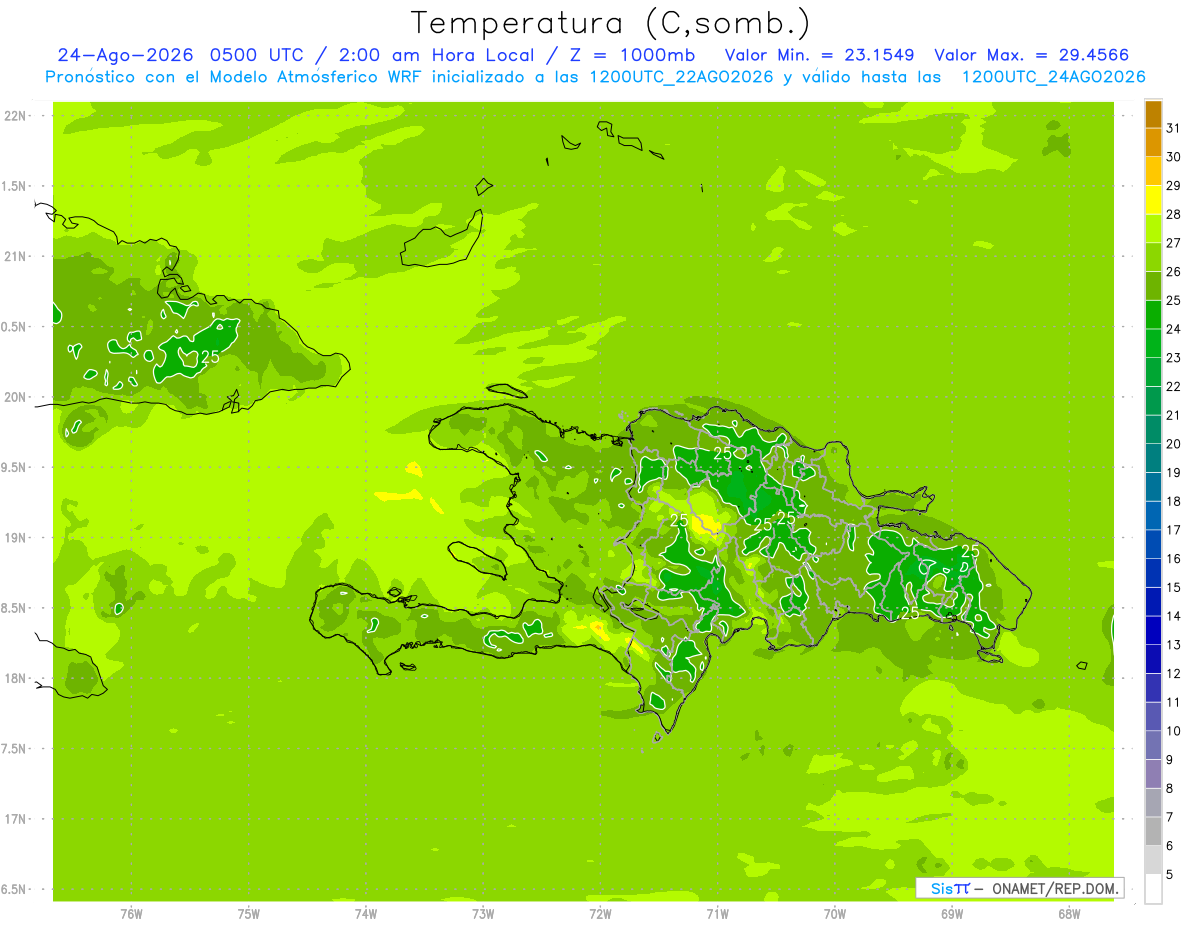Click the 'Sisπ' logo text
The image size is (1200, 927).
tap(949, 888)
